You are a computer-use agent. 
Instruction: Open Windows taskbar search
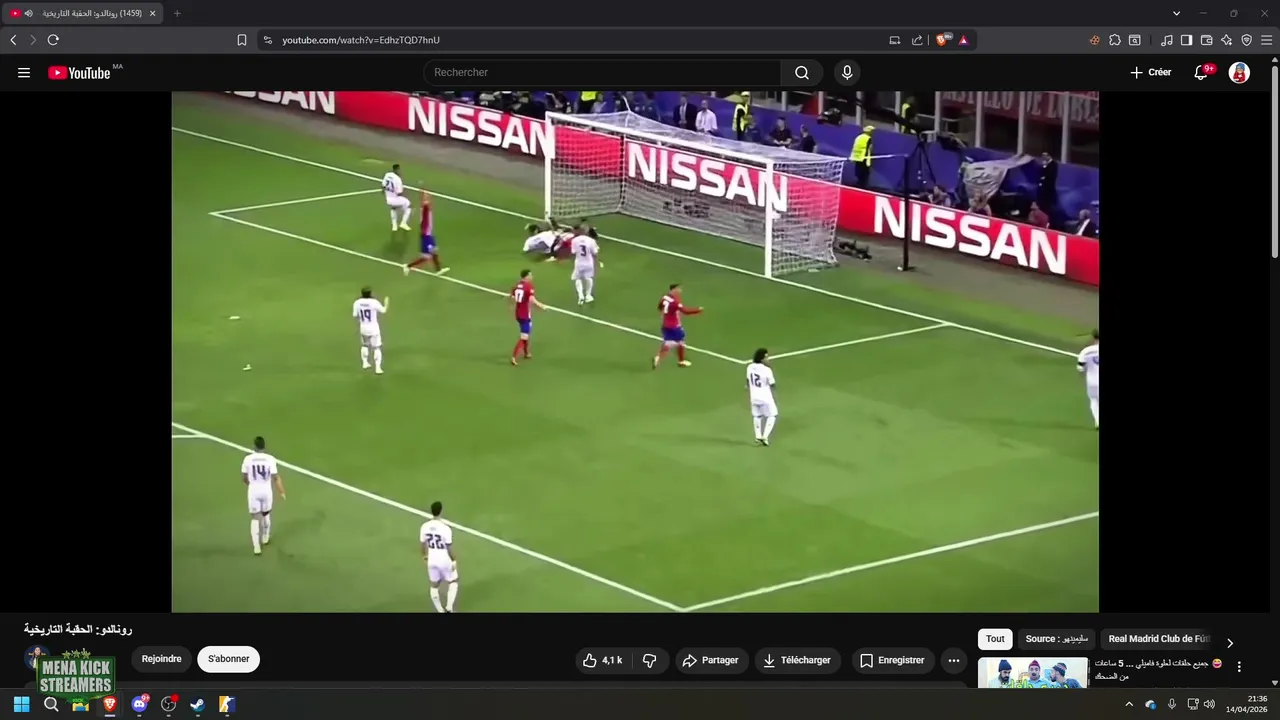(x=51, y=704)
